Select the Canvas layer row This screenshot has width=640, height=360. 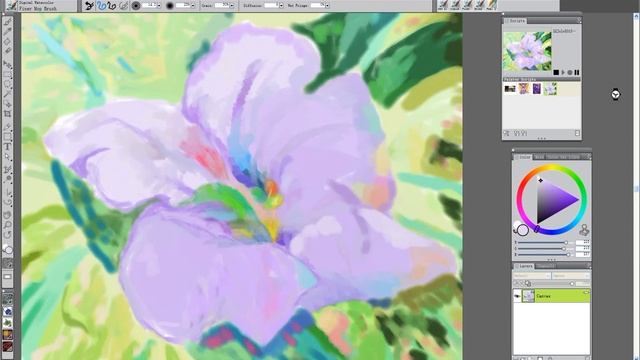tap(551, 296)
